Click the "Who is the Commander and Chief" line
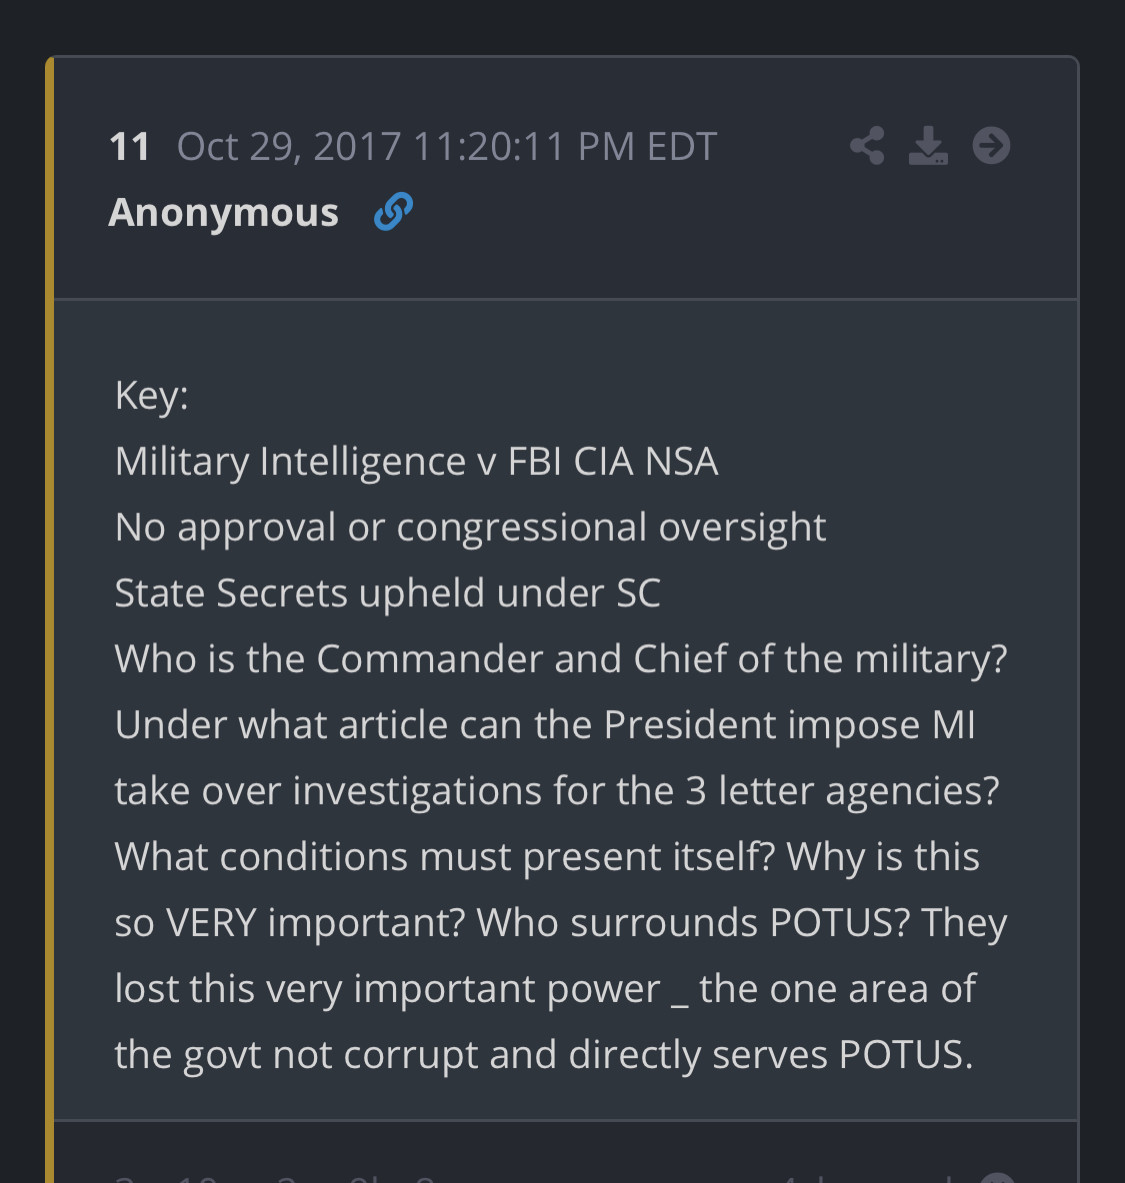Viewport: 1125px width, 1183px height. 560,659
